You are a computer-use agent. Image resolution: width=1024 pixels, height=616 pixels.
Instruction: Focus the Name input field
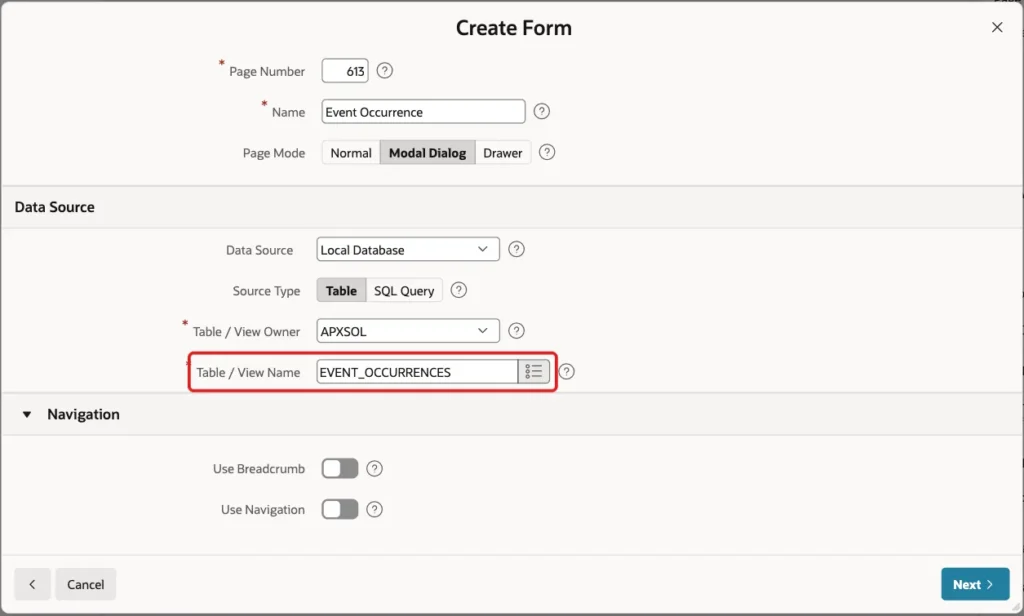(x=423, y=112)
